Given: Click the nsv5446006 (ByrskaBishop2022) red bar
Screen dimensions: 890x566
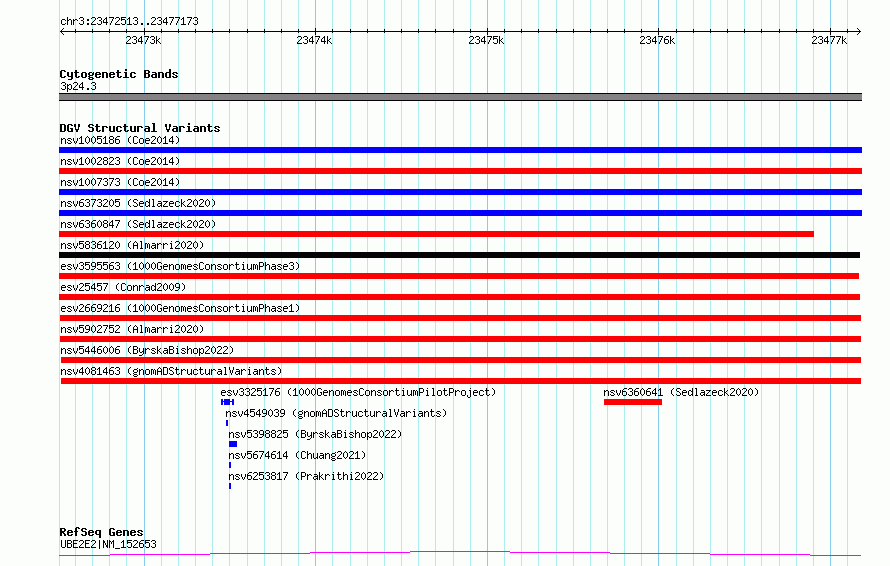Looking at the screenshot, I should (x=461, y=360).
